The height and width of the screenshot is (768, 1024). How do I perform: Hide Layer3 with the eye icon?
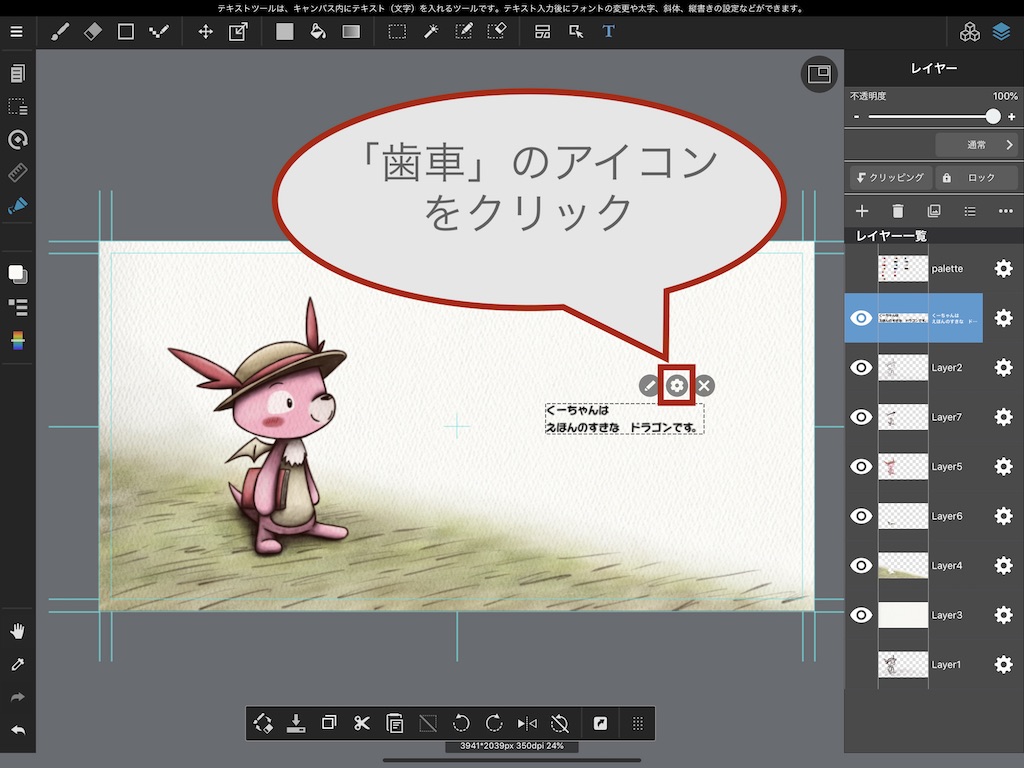(x=861, y=615)
